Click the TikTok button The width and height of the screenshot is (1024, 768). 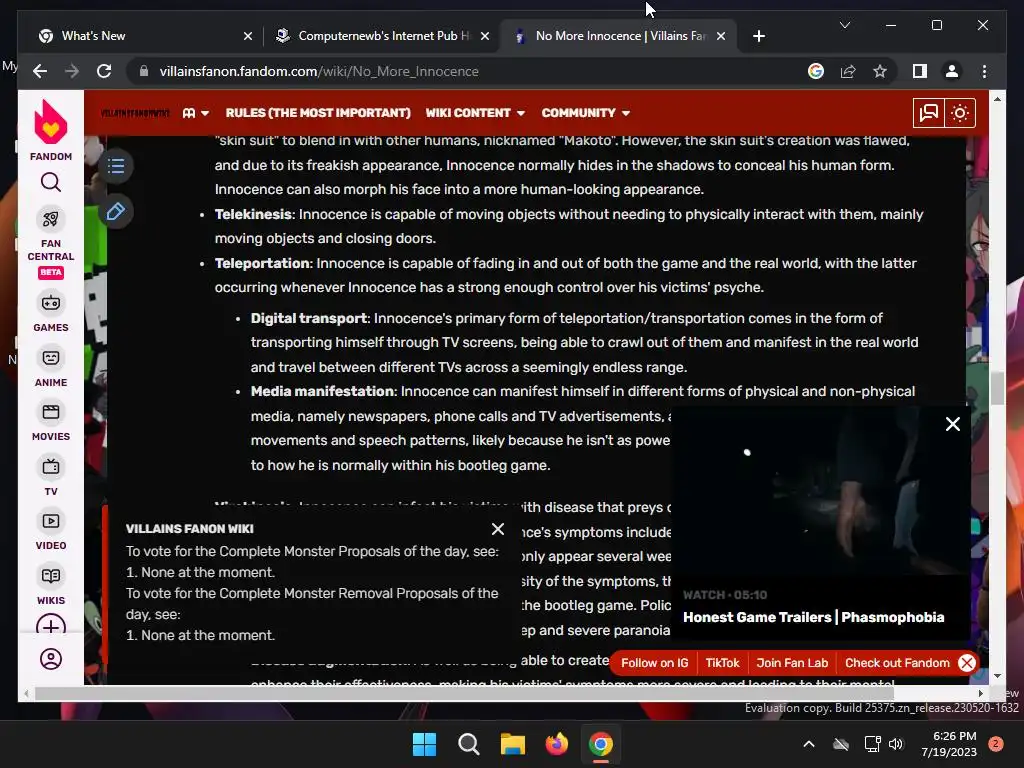point(722,663)
